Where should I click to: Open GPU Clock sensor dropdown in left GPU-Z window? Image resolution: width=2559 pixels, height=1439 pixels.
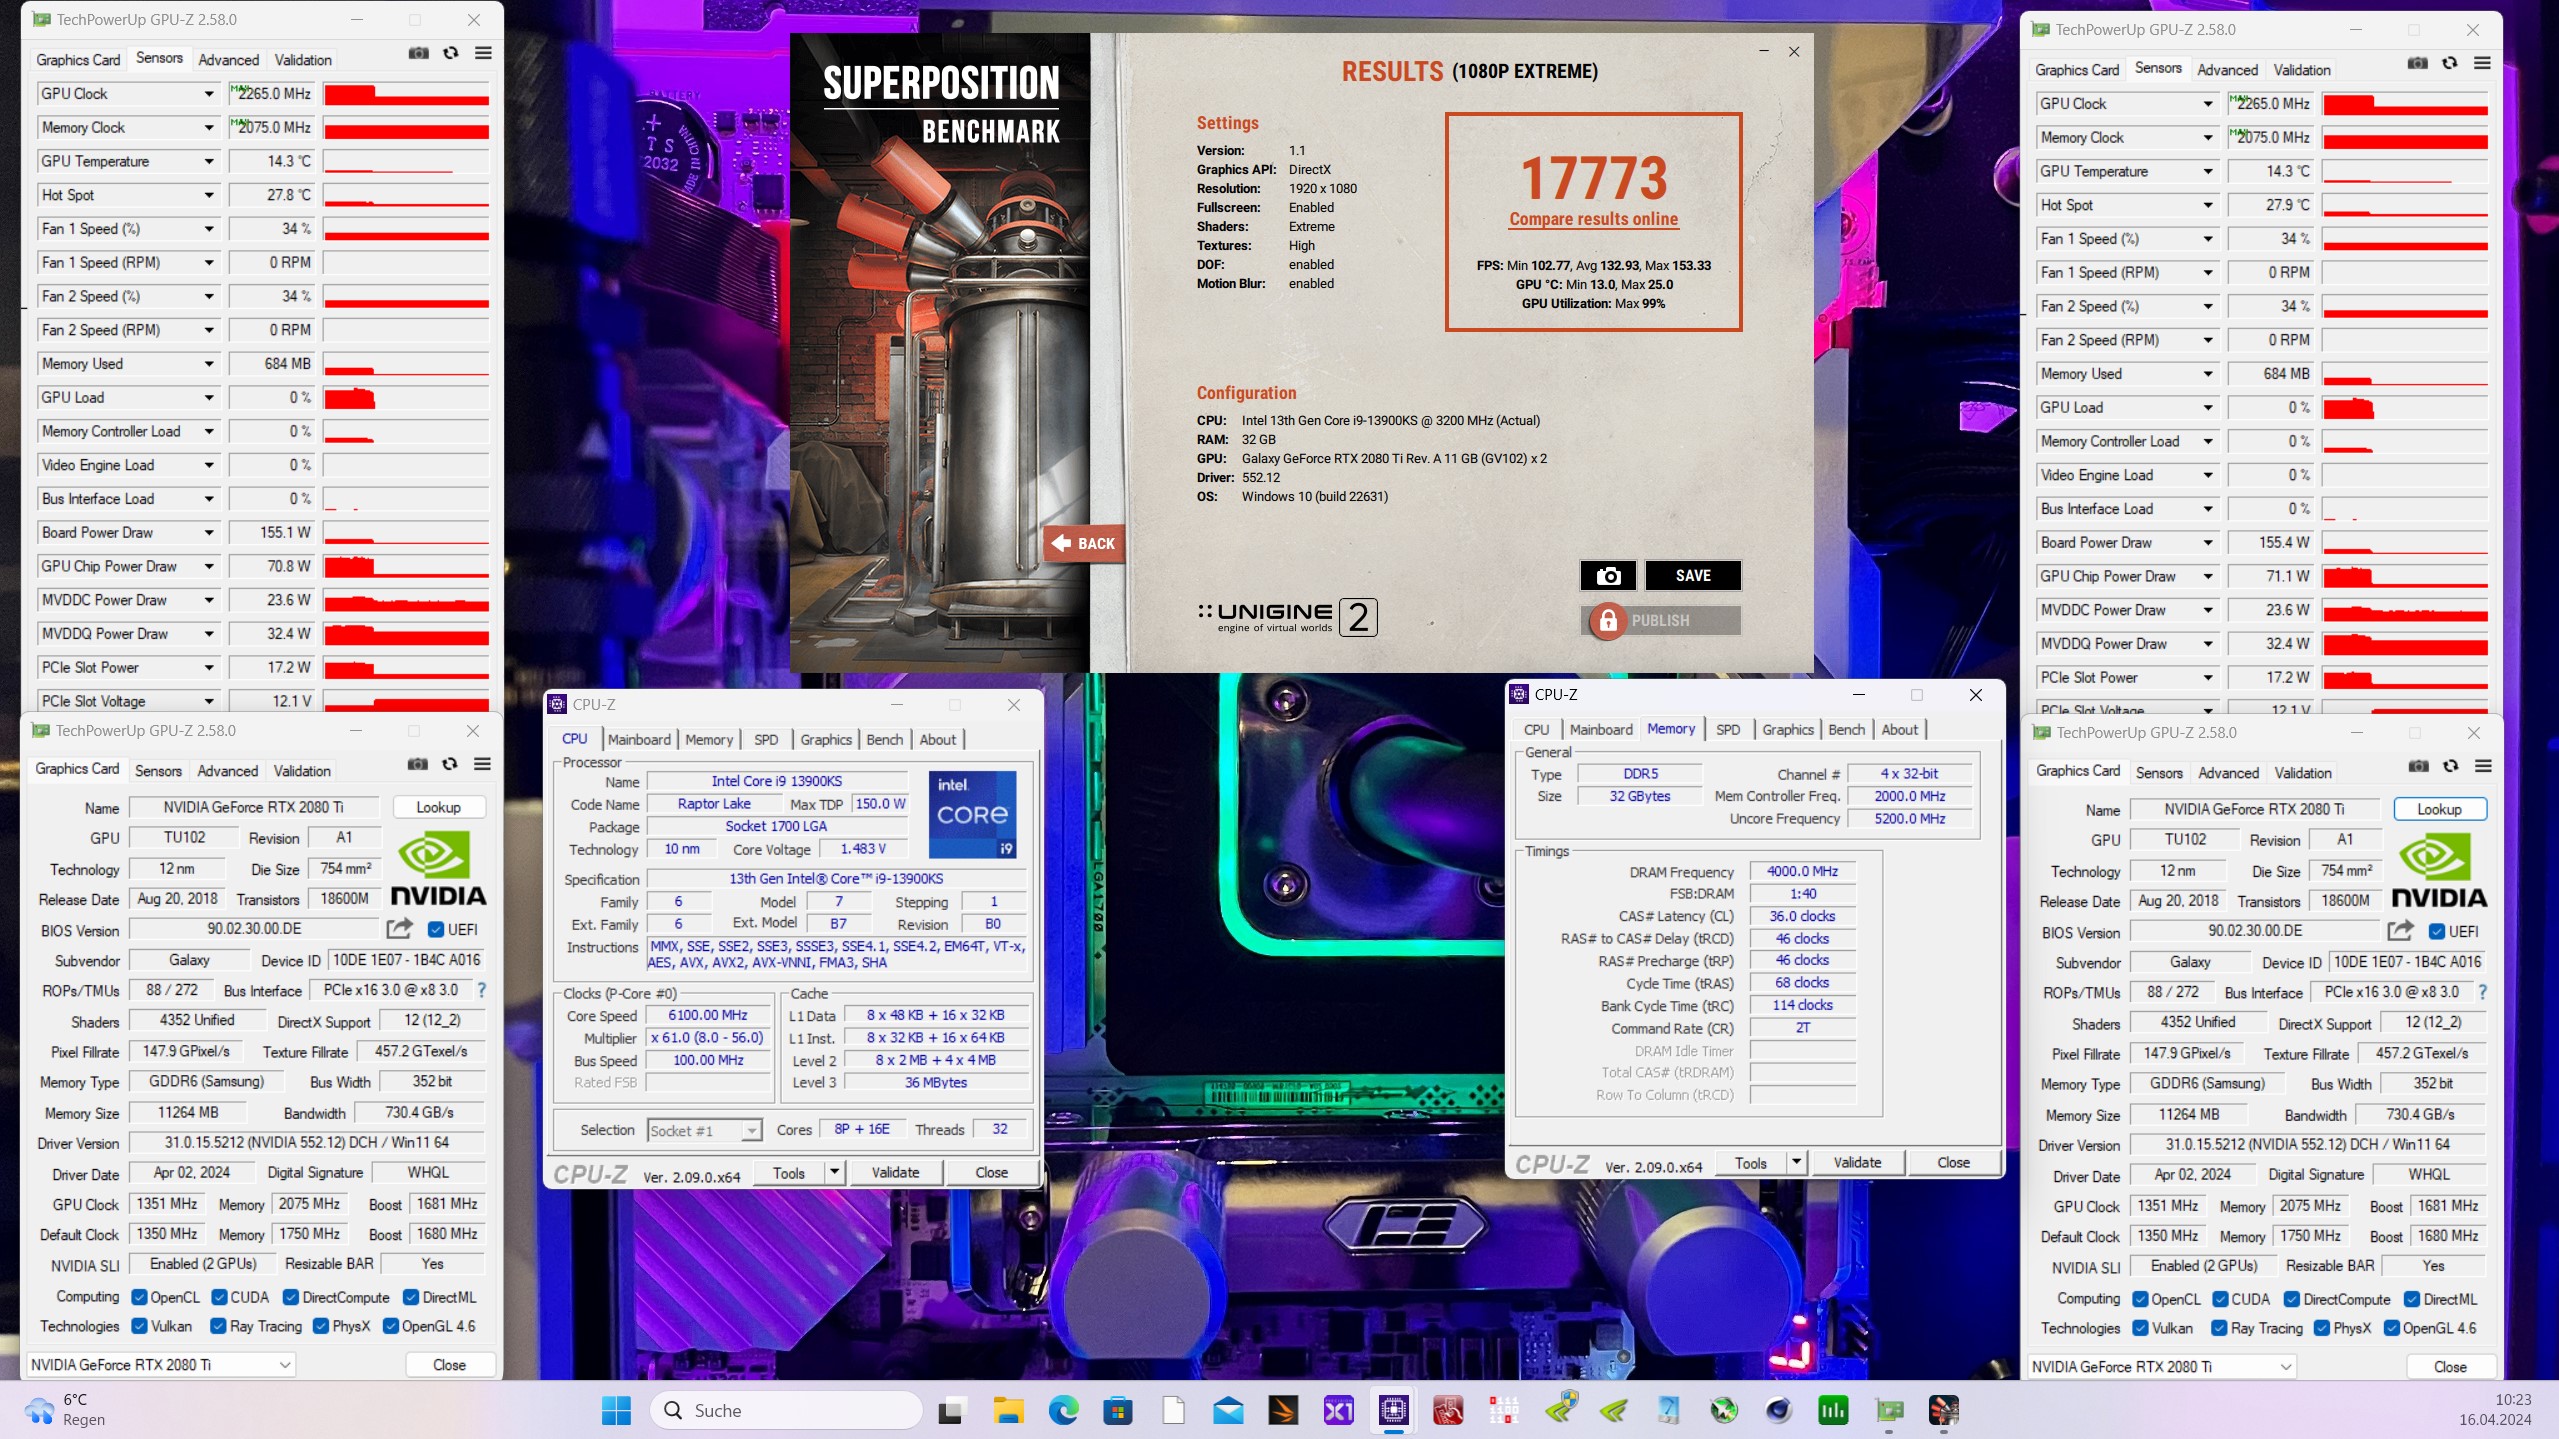click(x=209, y=94)
